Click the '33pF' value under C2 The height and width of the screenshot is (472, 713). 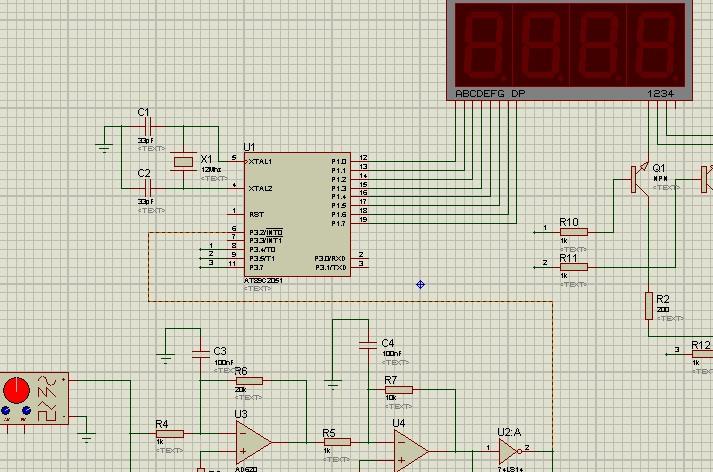point(146,201)
